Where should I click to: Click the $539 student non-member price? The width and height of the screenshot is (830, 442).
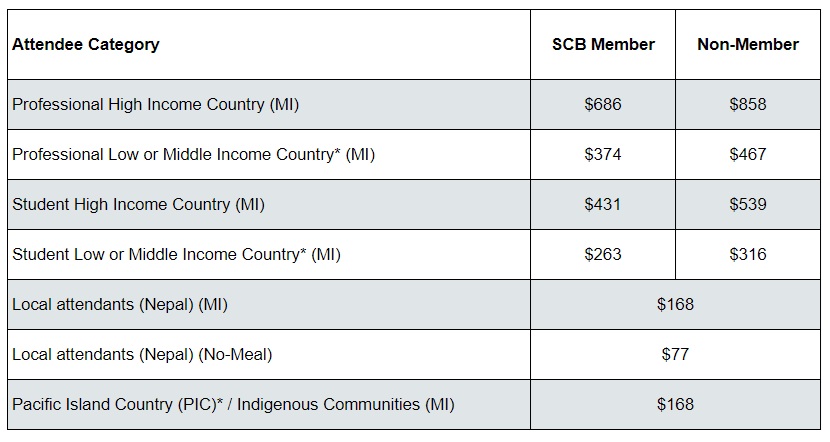[x=748, y=205]
